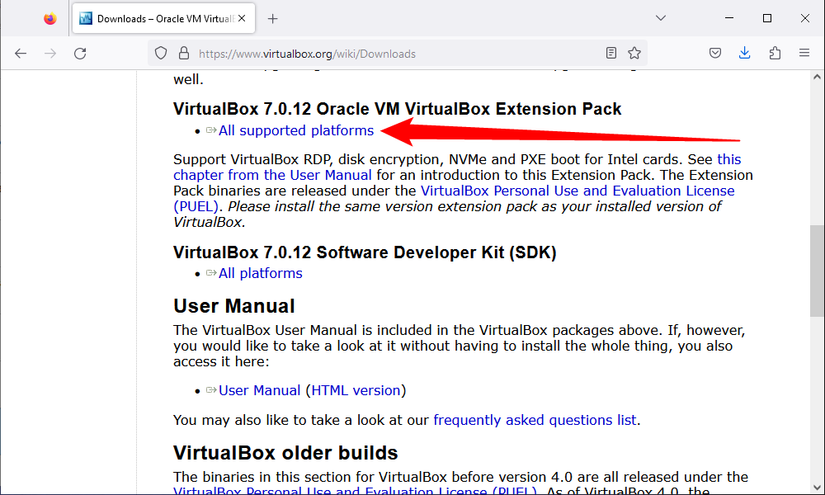Click the tracking protection shield icon

point(160,53)
